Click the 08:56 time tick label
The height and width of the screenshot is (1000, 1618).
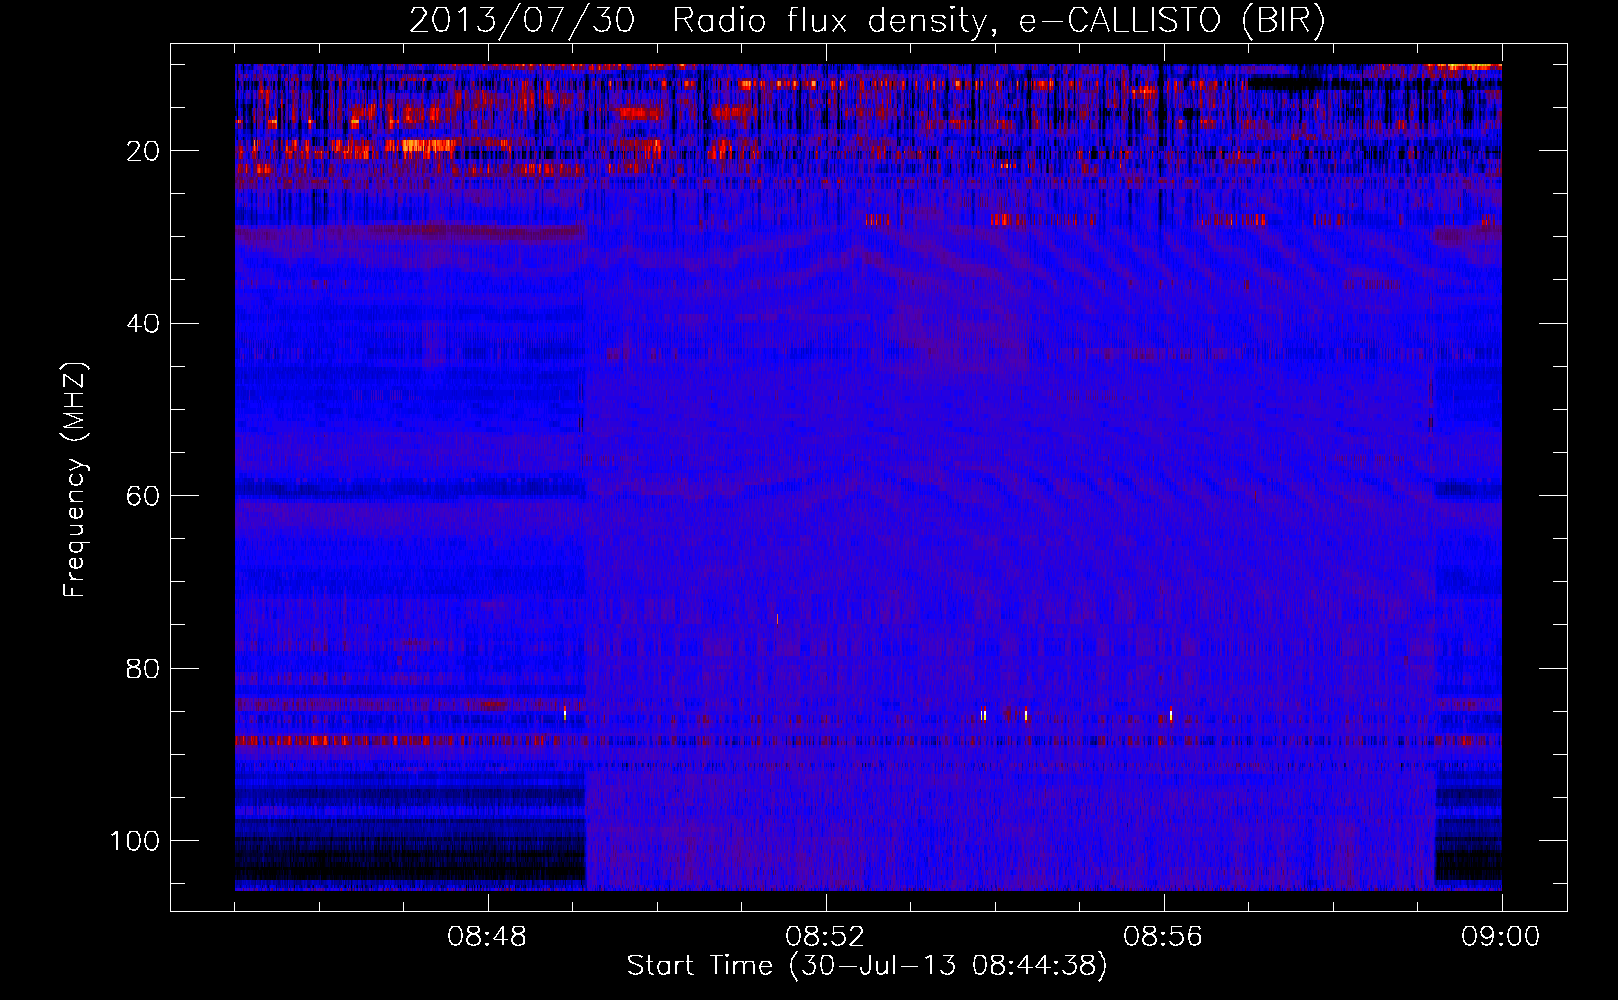point(1163,937)
